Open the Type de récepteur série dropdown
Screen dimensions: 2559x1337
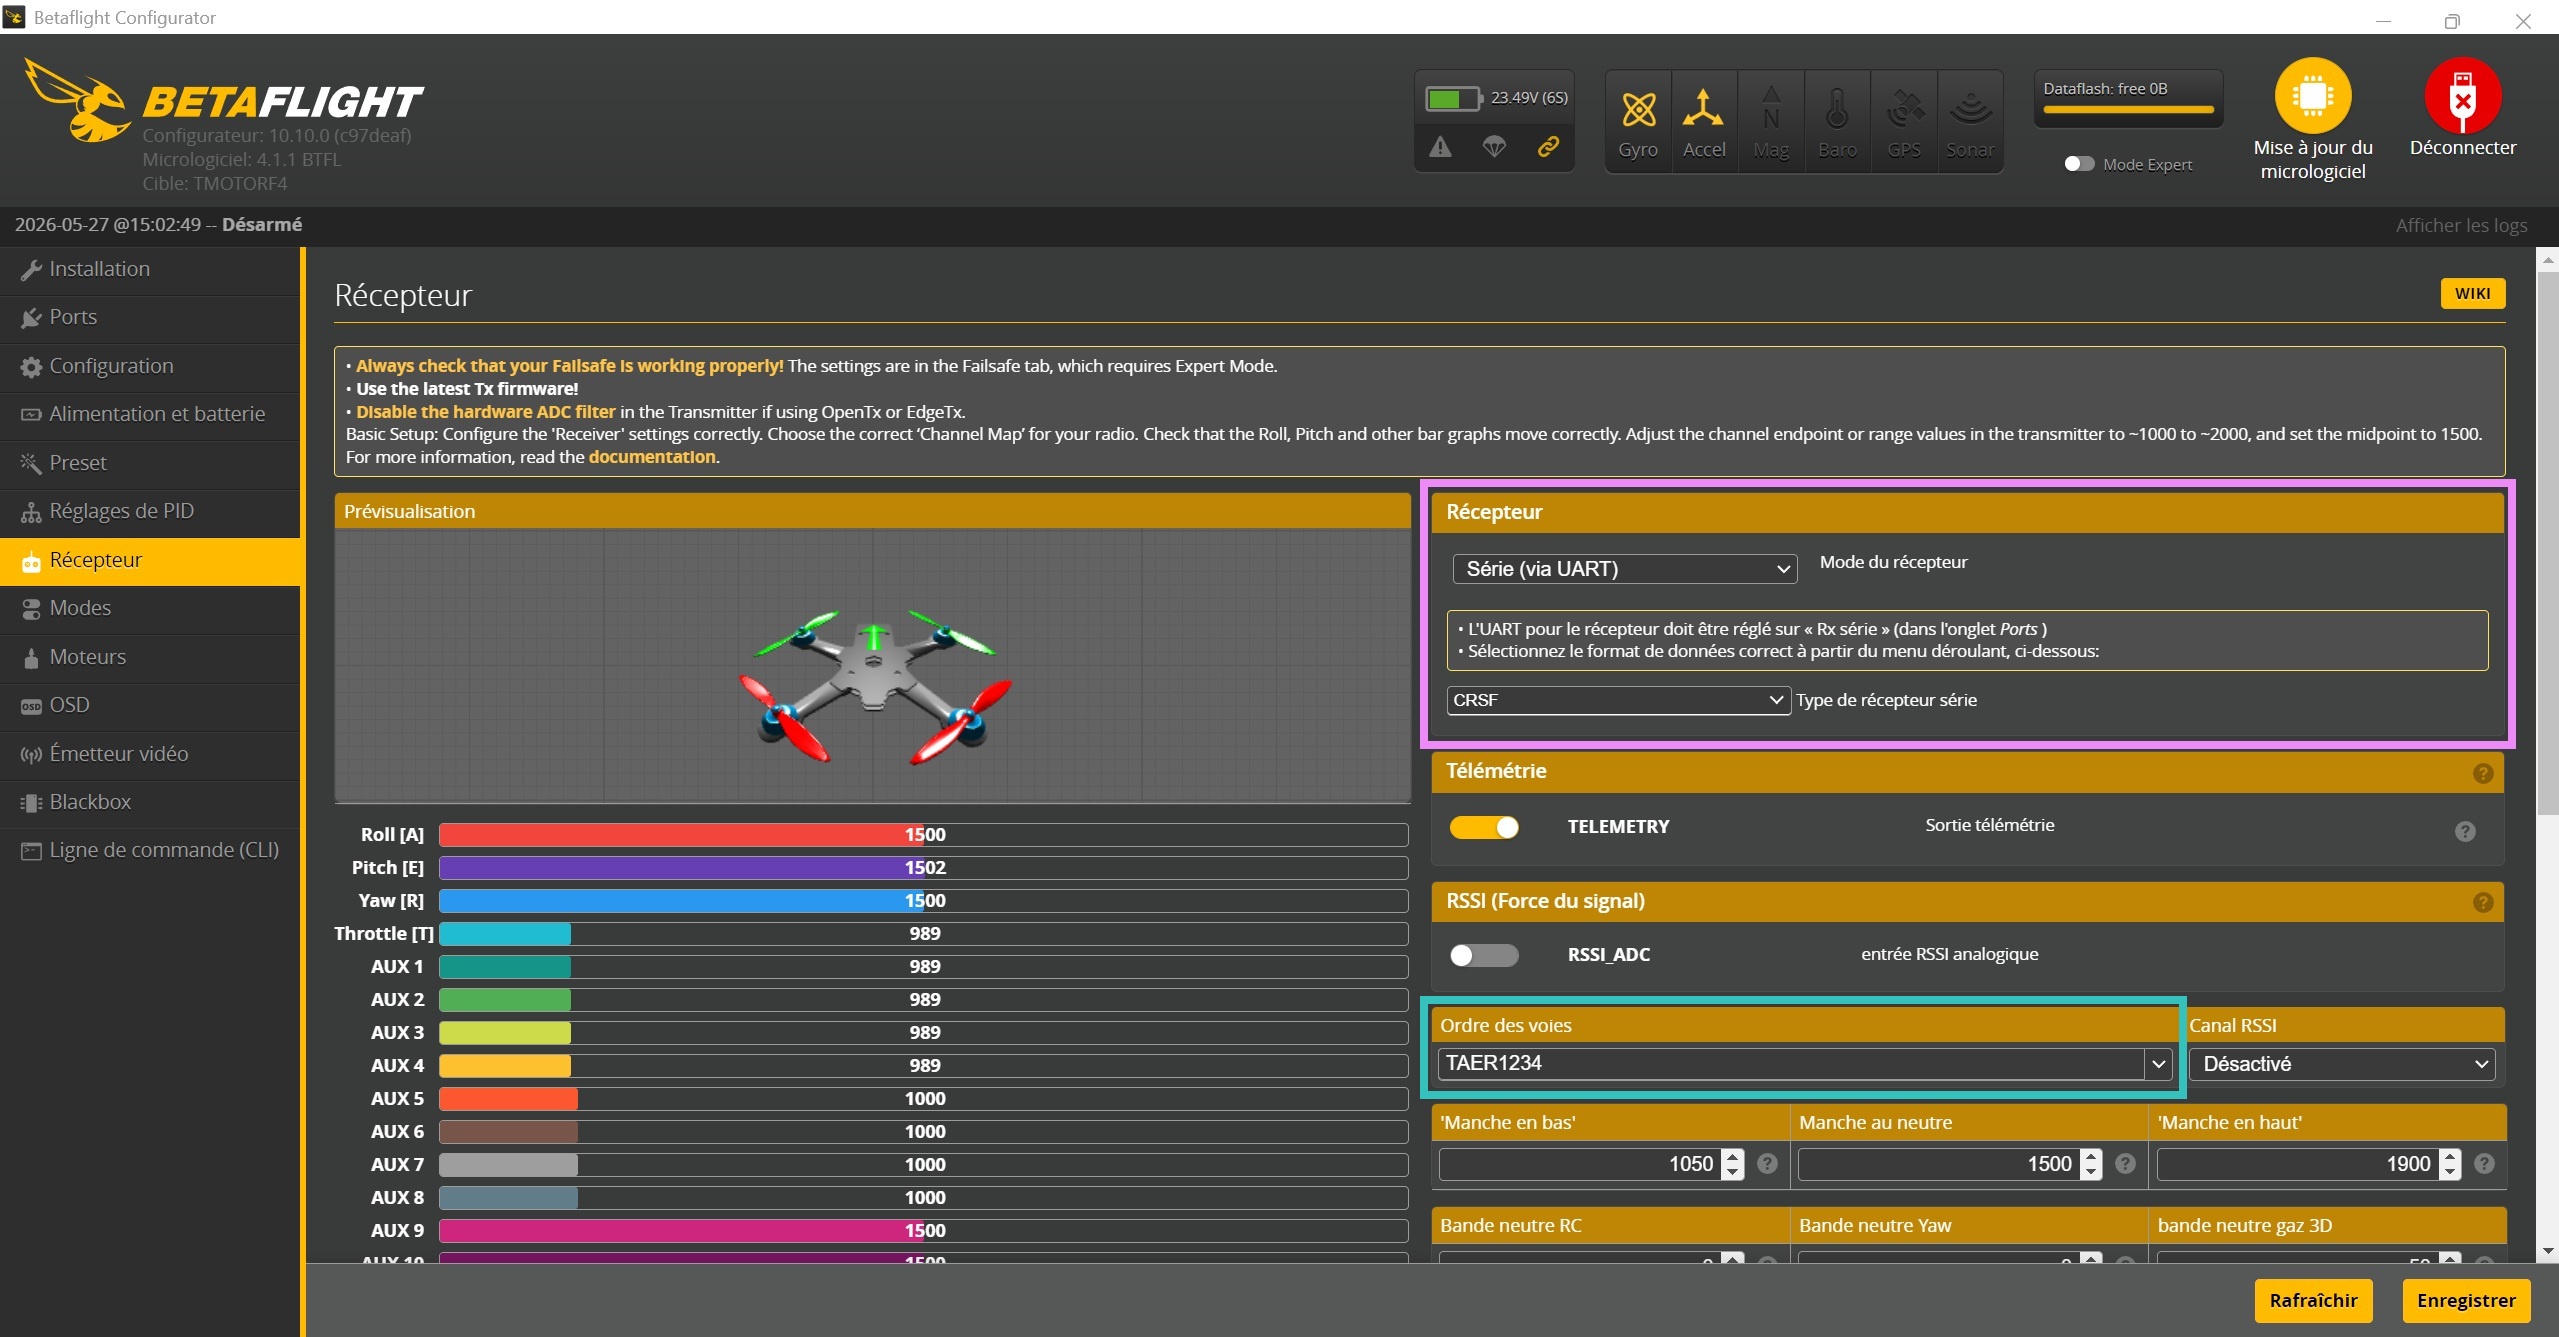1618,700
